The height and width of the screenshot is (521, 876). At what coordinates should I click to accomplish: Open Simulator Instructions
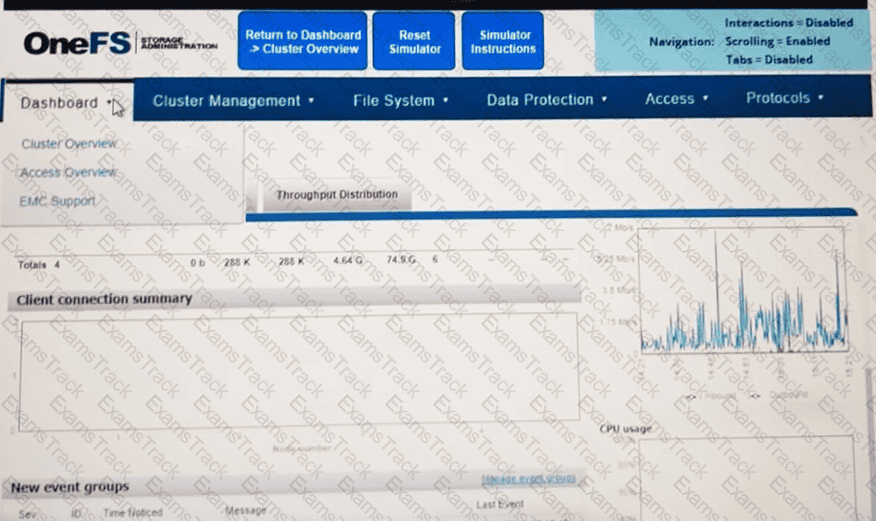pyautogui.click(x=503, y=41)
